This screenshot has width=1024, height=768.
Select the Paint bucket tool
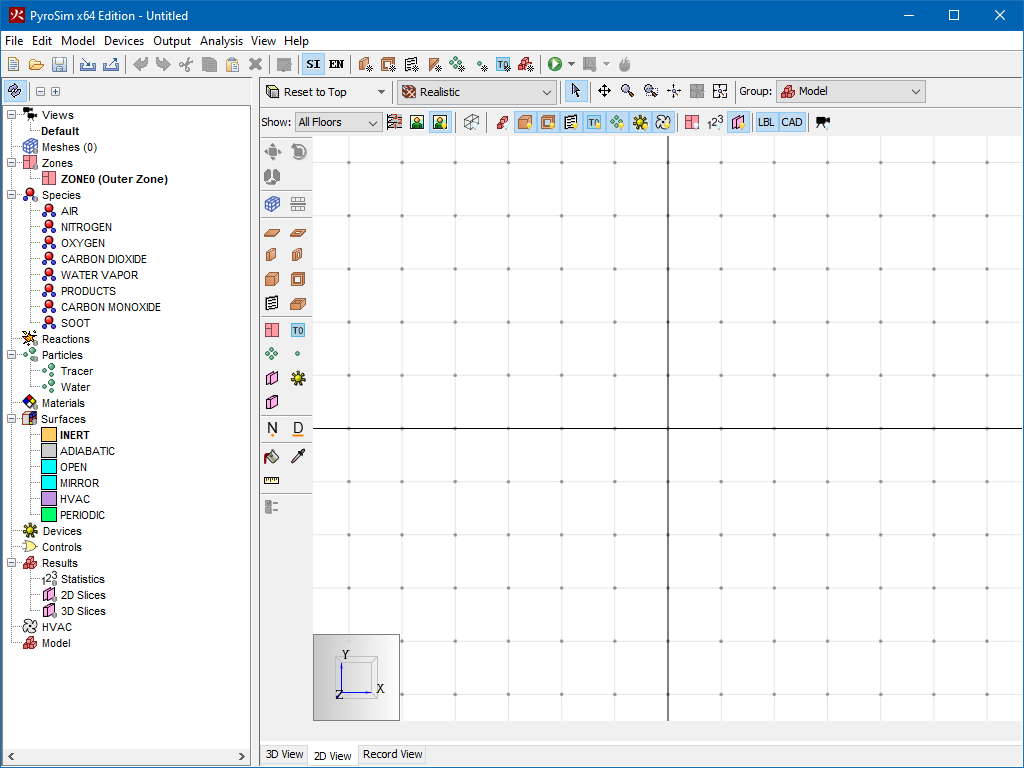(272, 456)
